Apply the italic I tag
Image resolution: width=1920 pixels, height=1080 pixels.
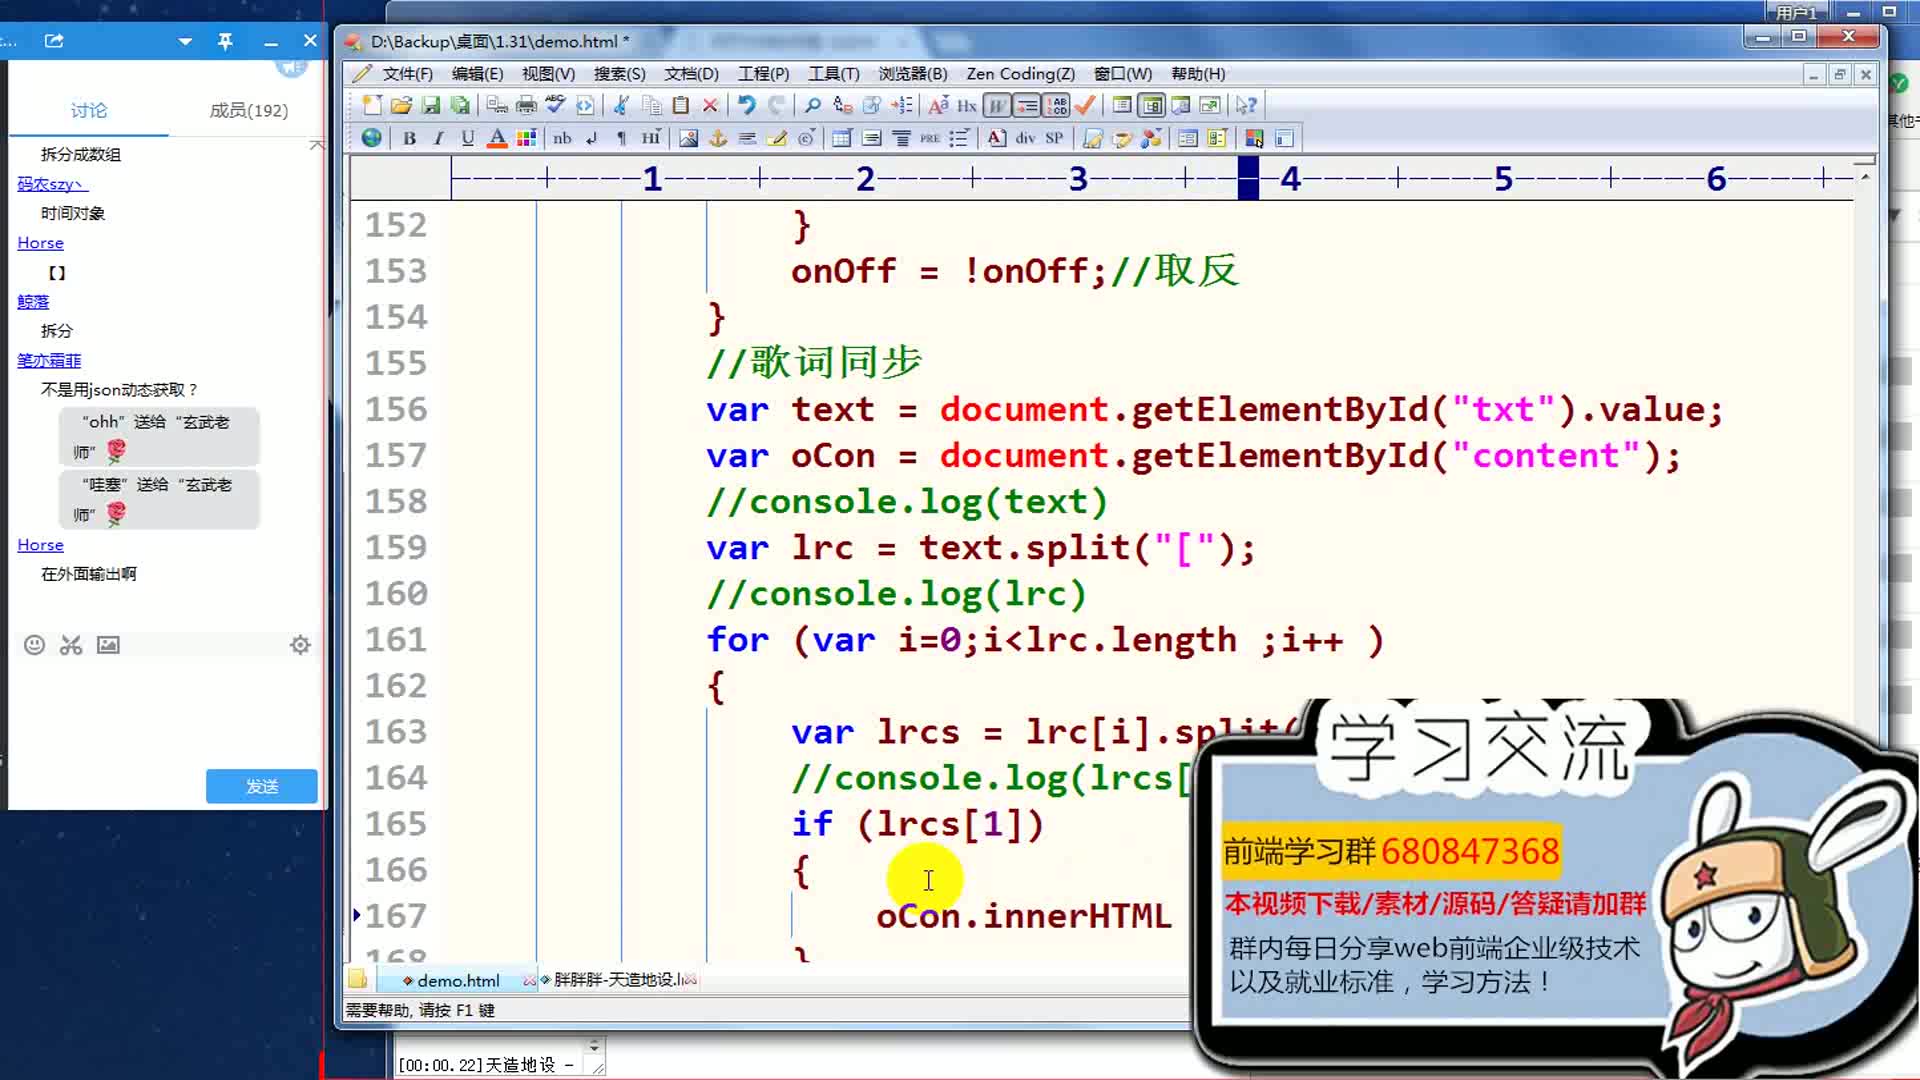(438, 138)
